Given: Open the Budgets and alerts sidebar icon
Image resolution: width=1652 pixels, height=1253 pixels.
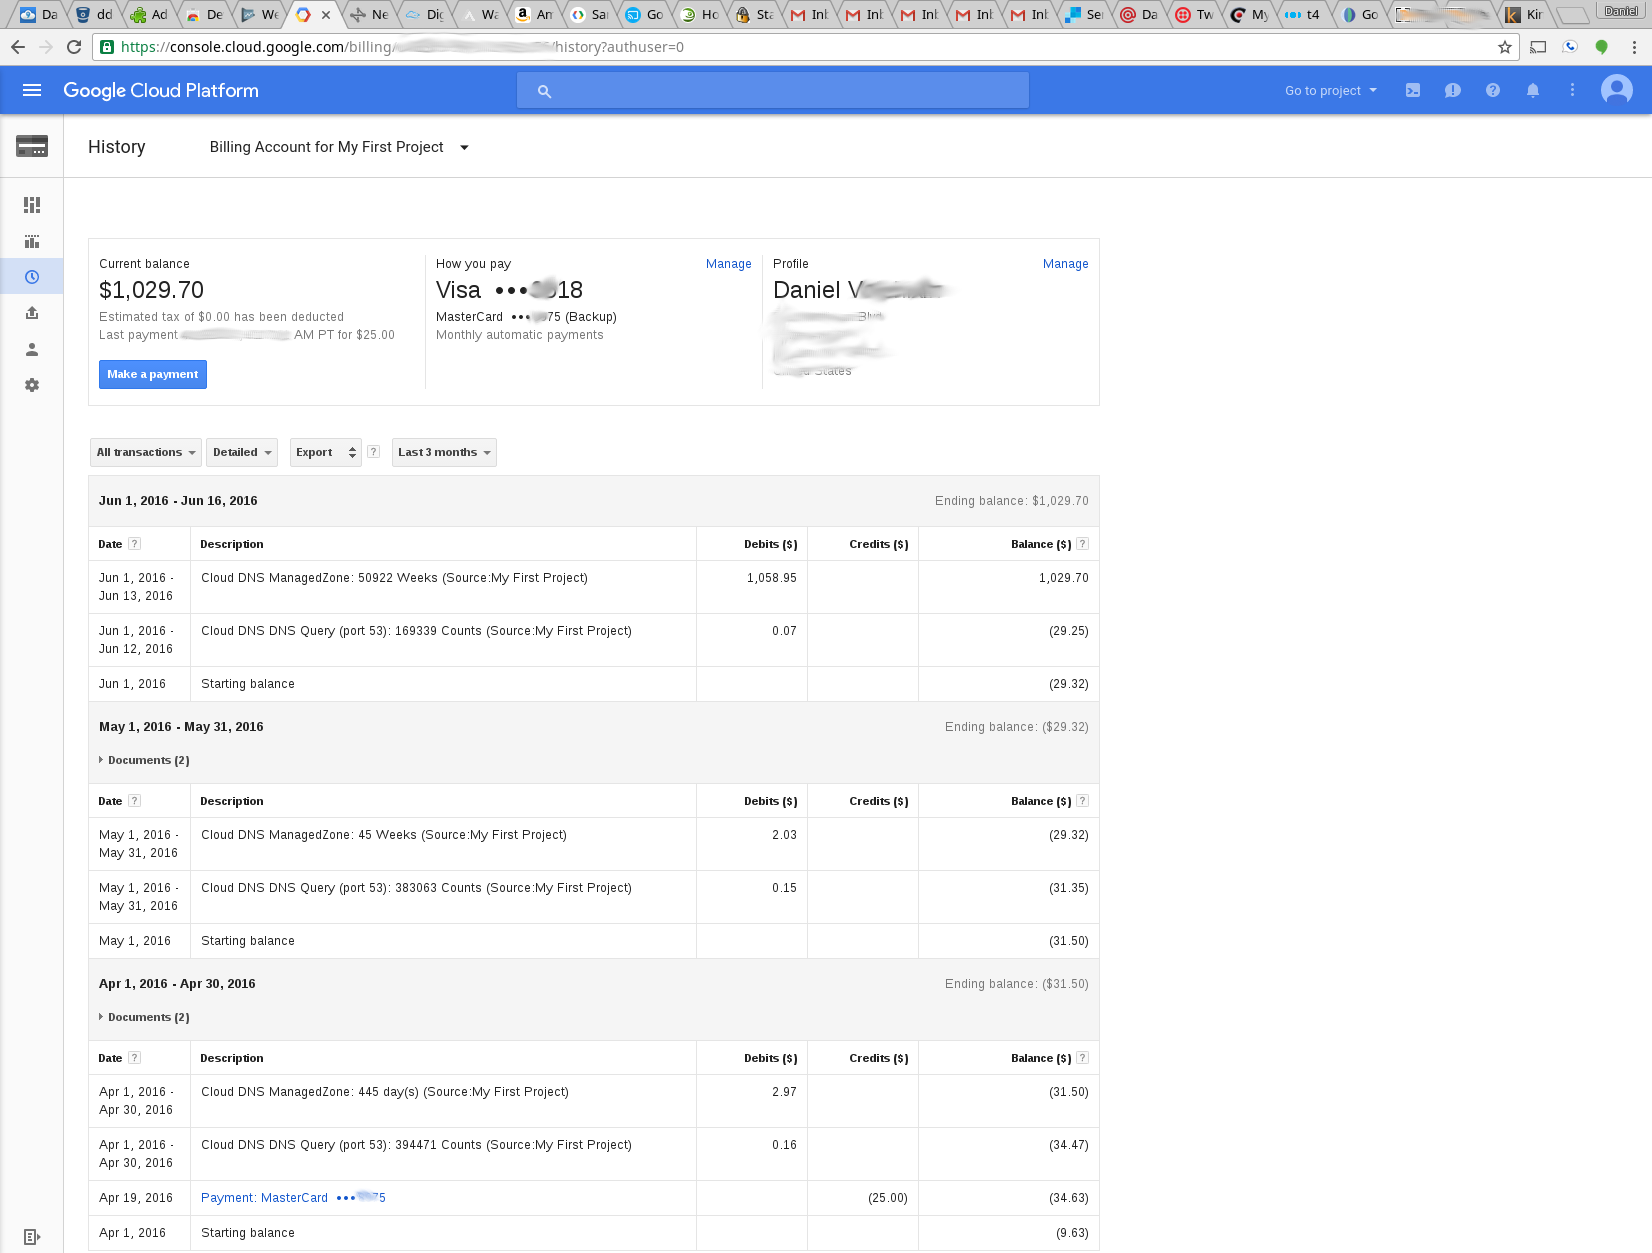Looking at the screenshot, I should click(x=32, y=241).
